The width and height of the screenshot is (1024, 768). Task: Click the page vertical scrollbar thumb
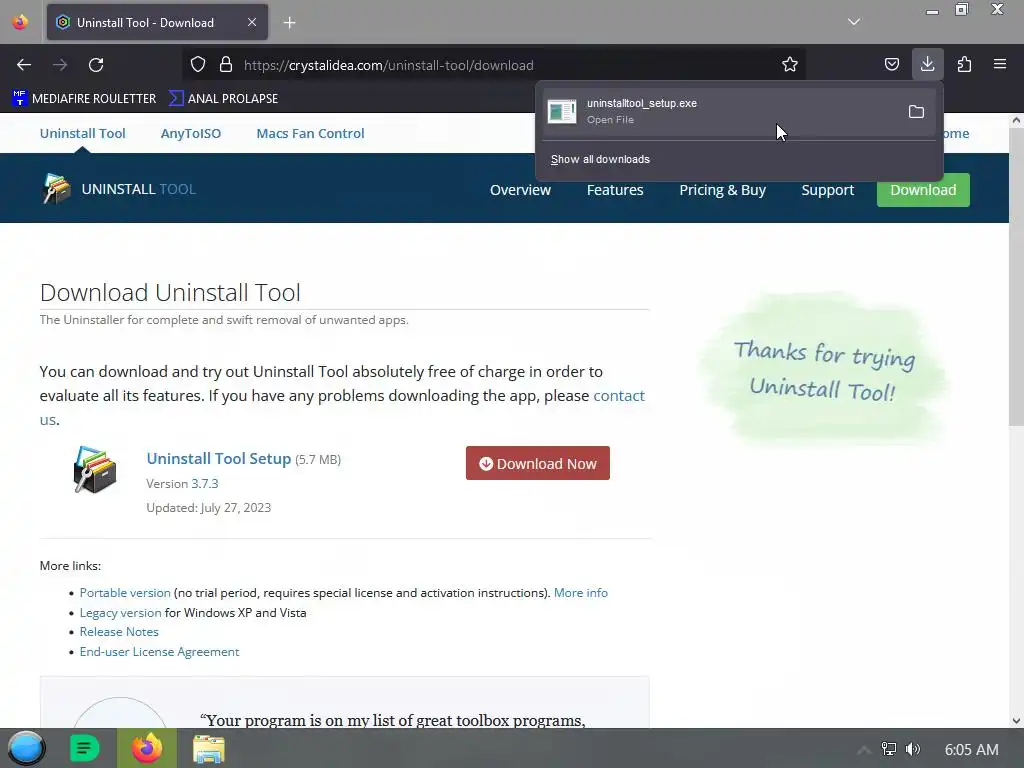coord(1016,278)
